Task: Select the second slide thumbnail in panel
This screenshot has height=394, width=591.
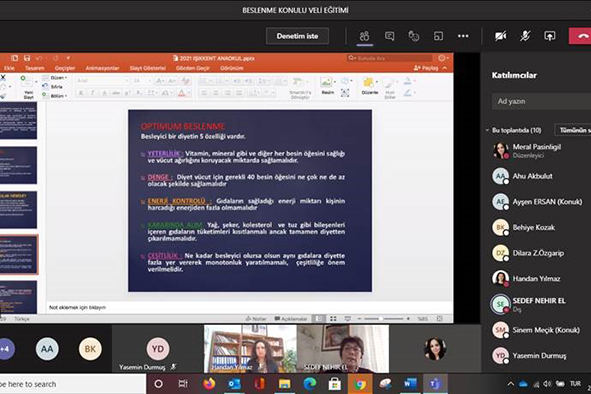Action: pyautogui.click(x=18, y=166)
